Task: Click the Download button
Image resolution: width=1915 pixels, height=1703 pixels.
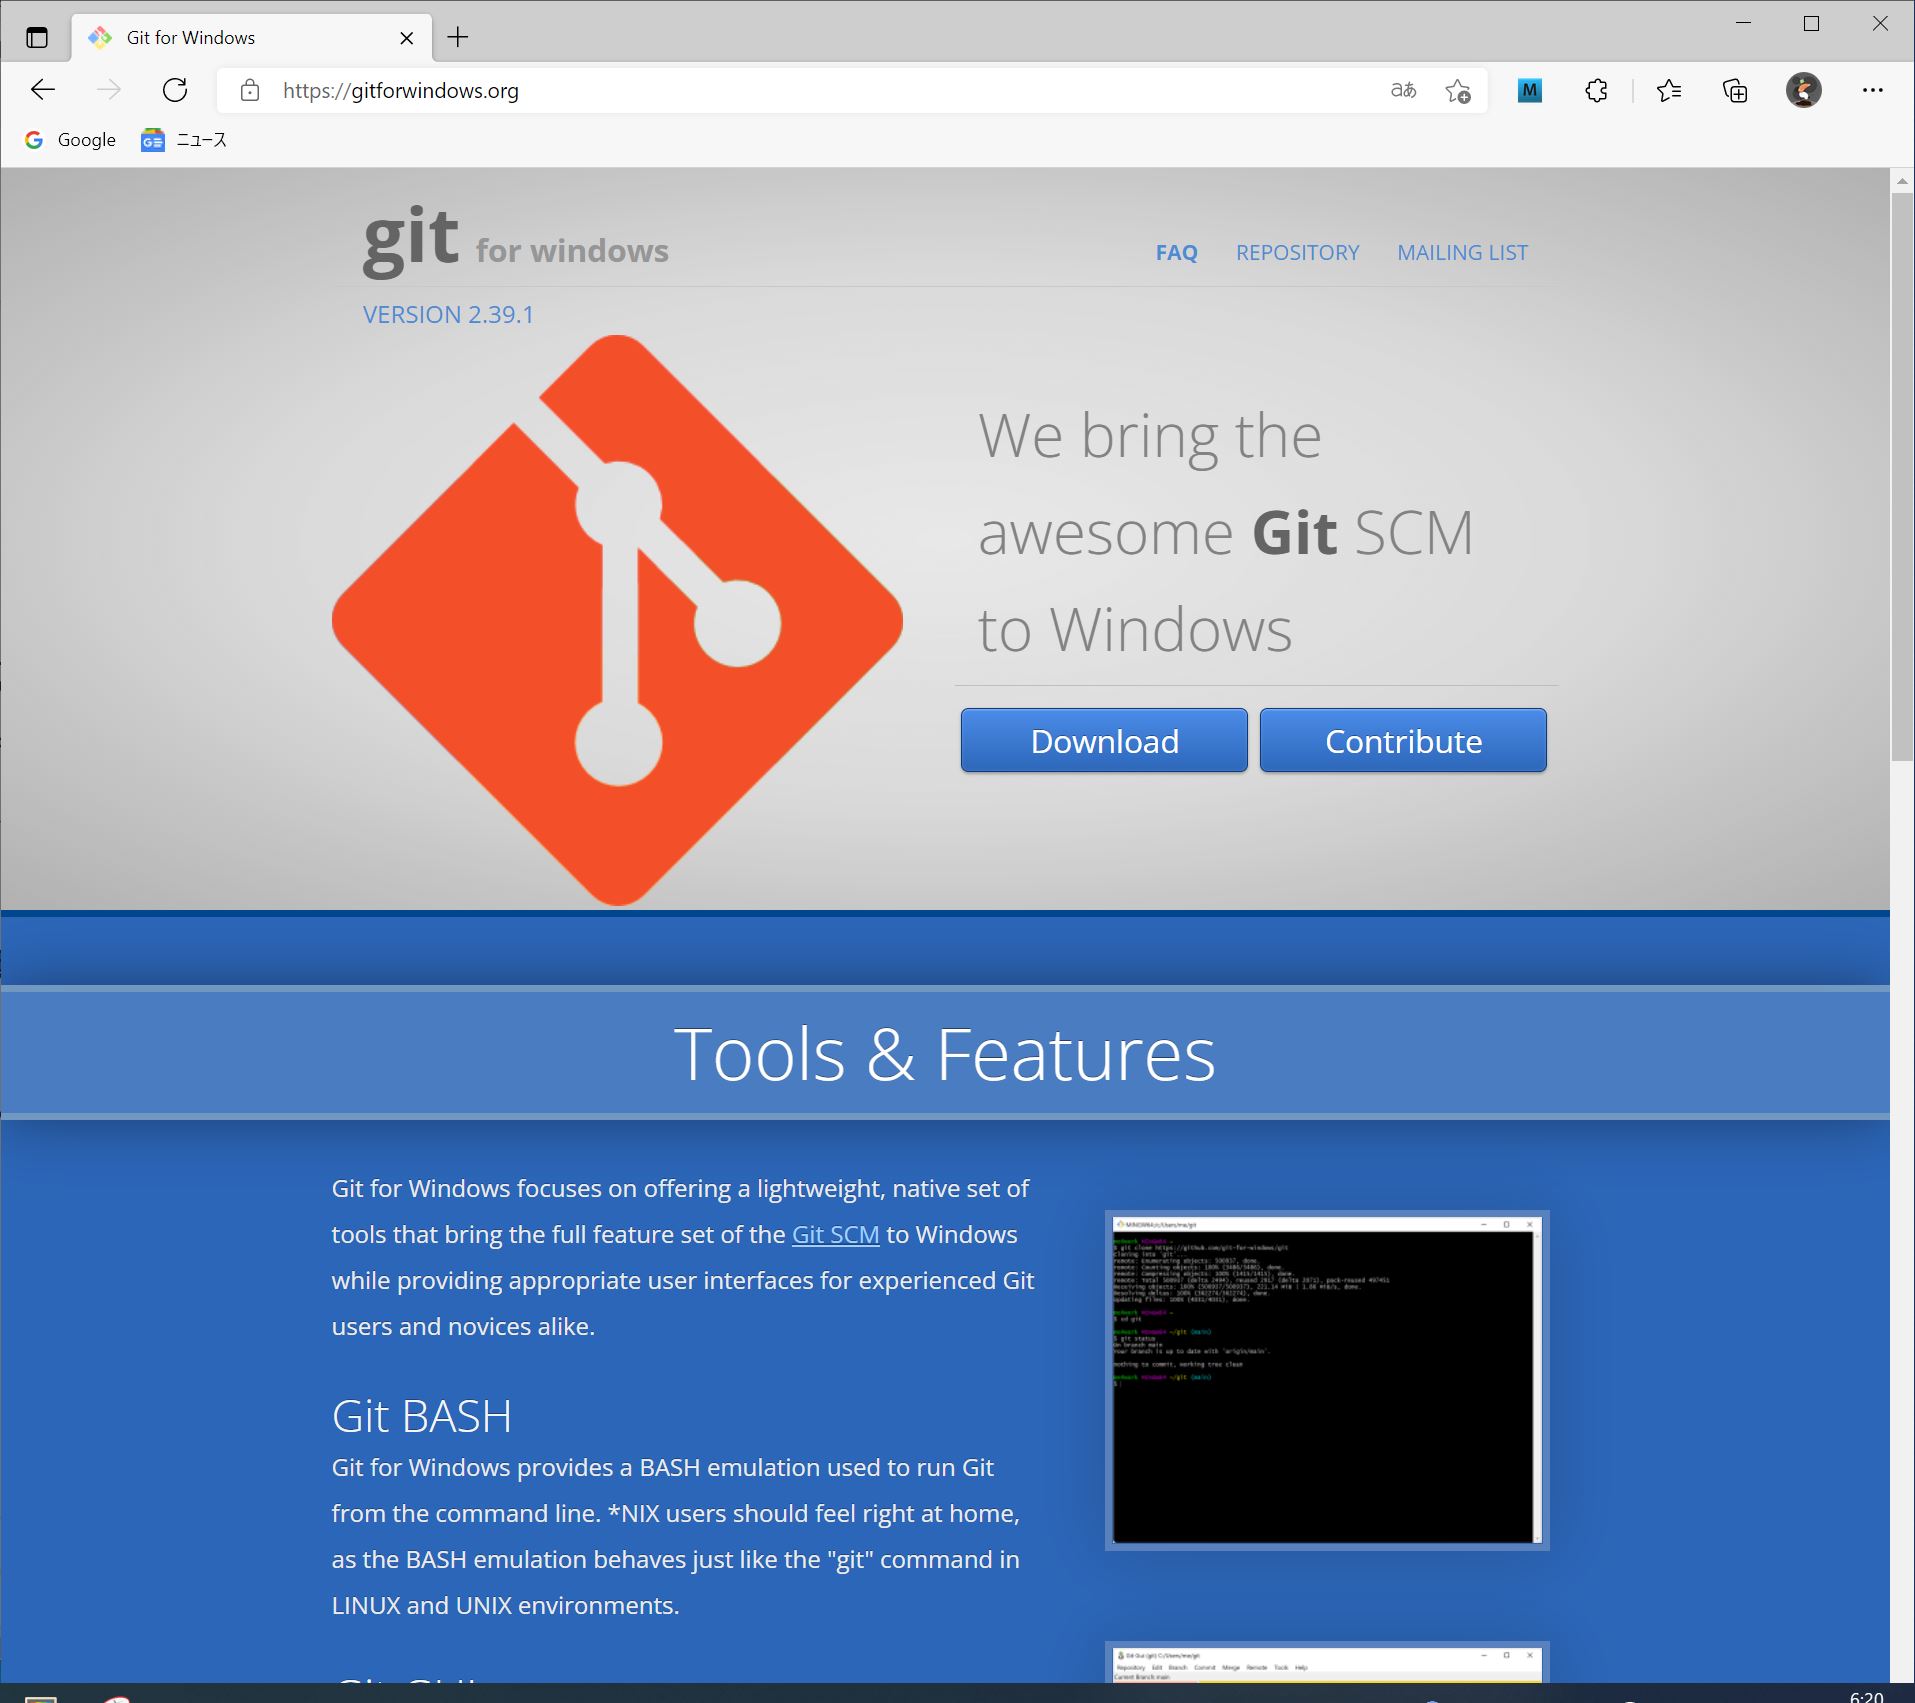Action: tap(1103, 740)
